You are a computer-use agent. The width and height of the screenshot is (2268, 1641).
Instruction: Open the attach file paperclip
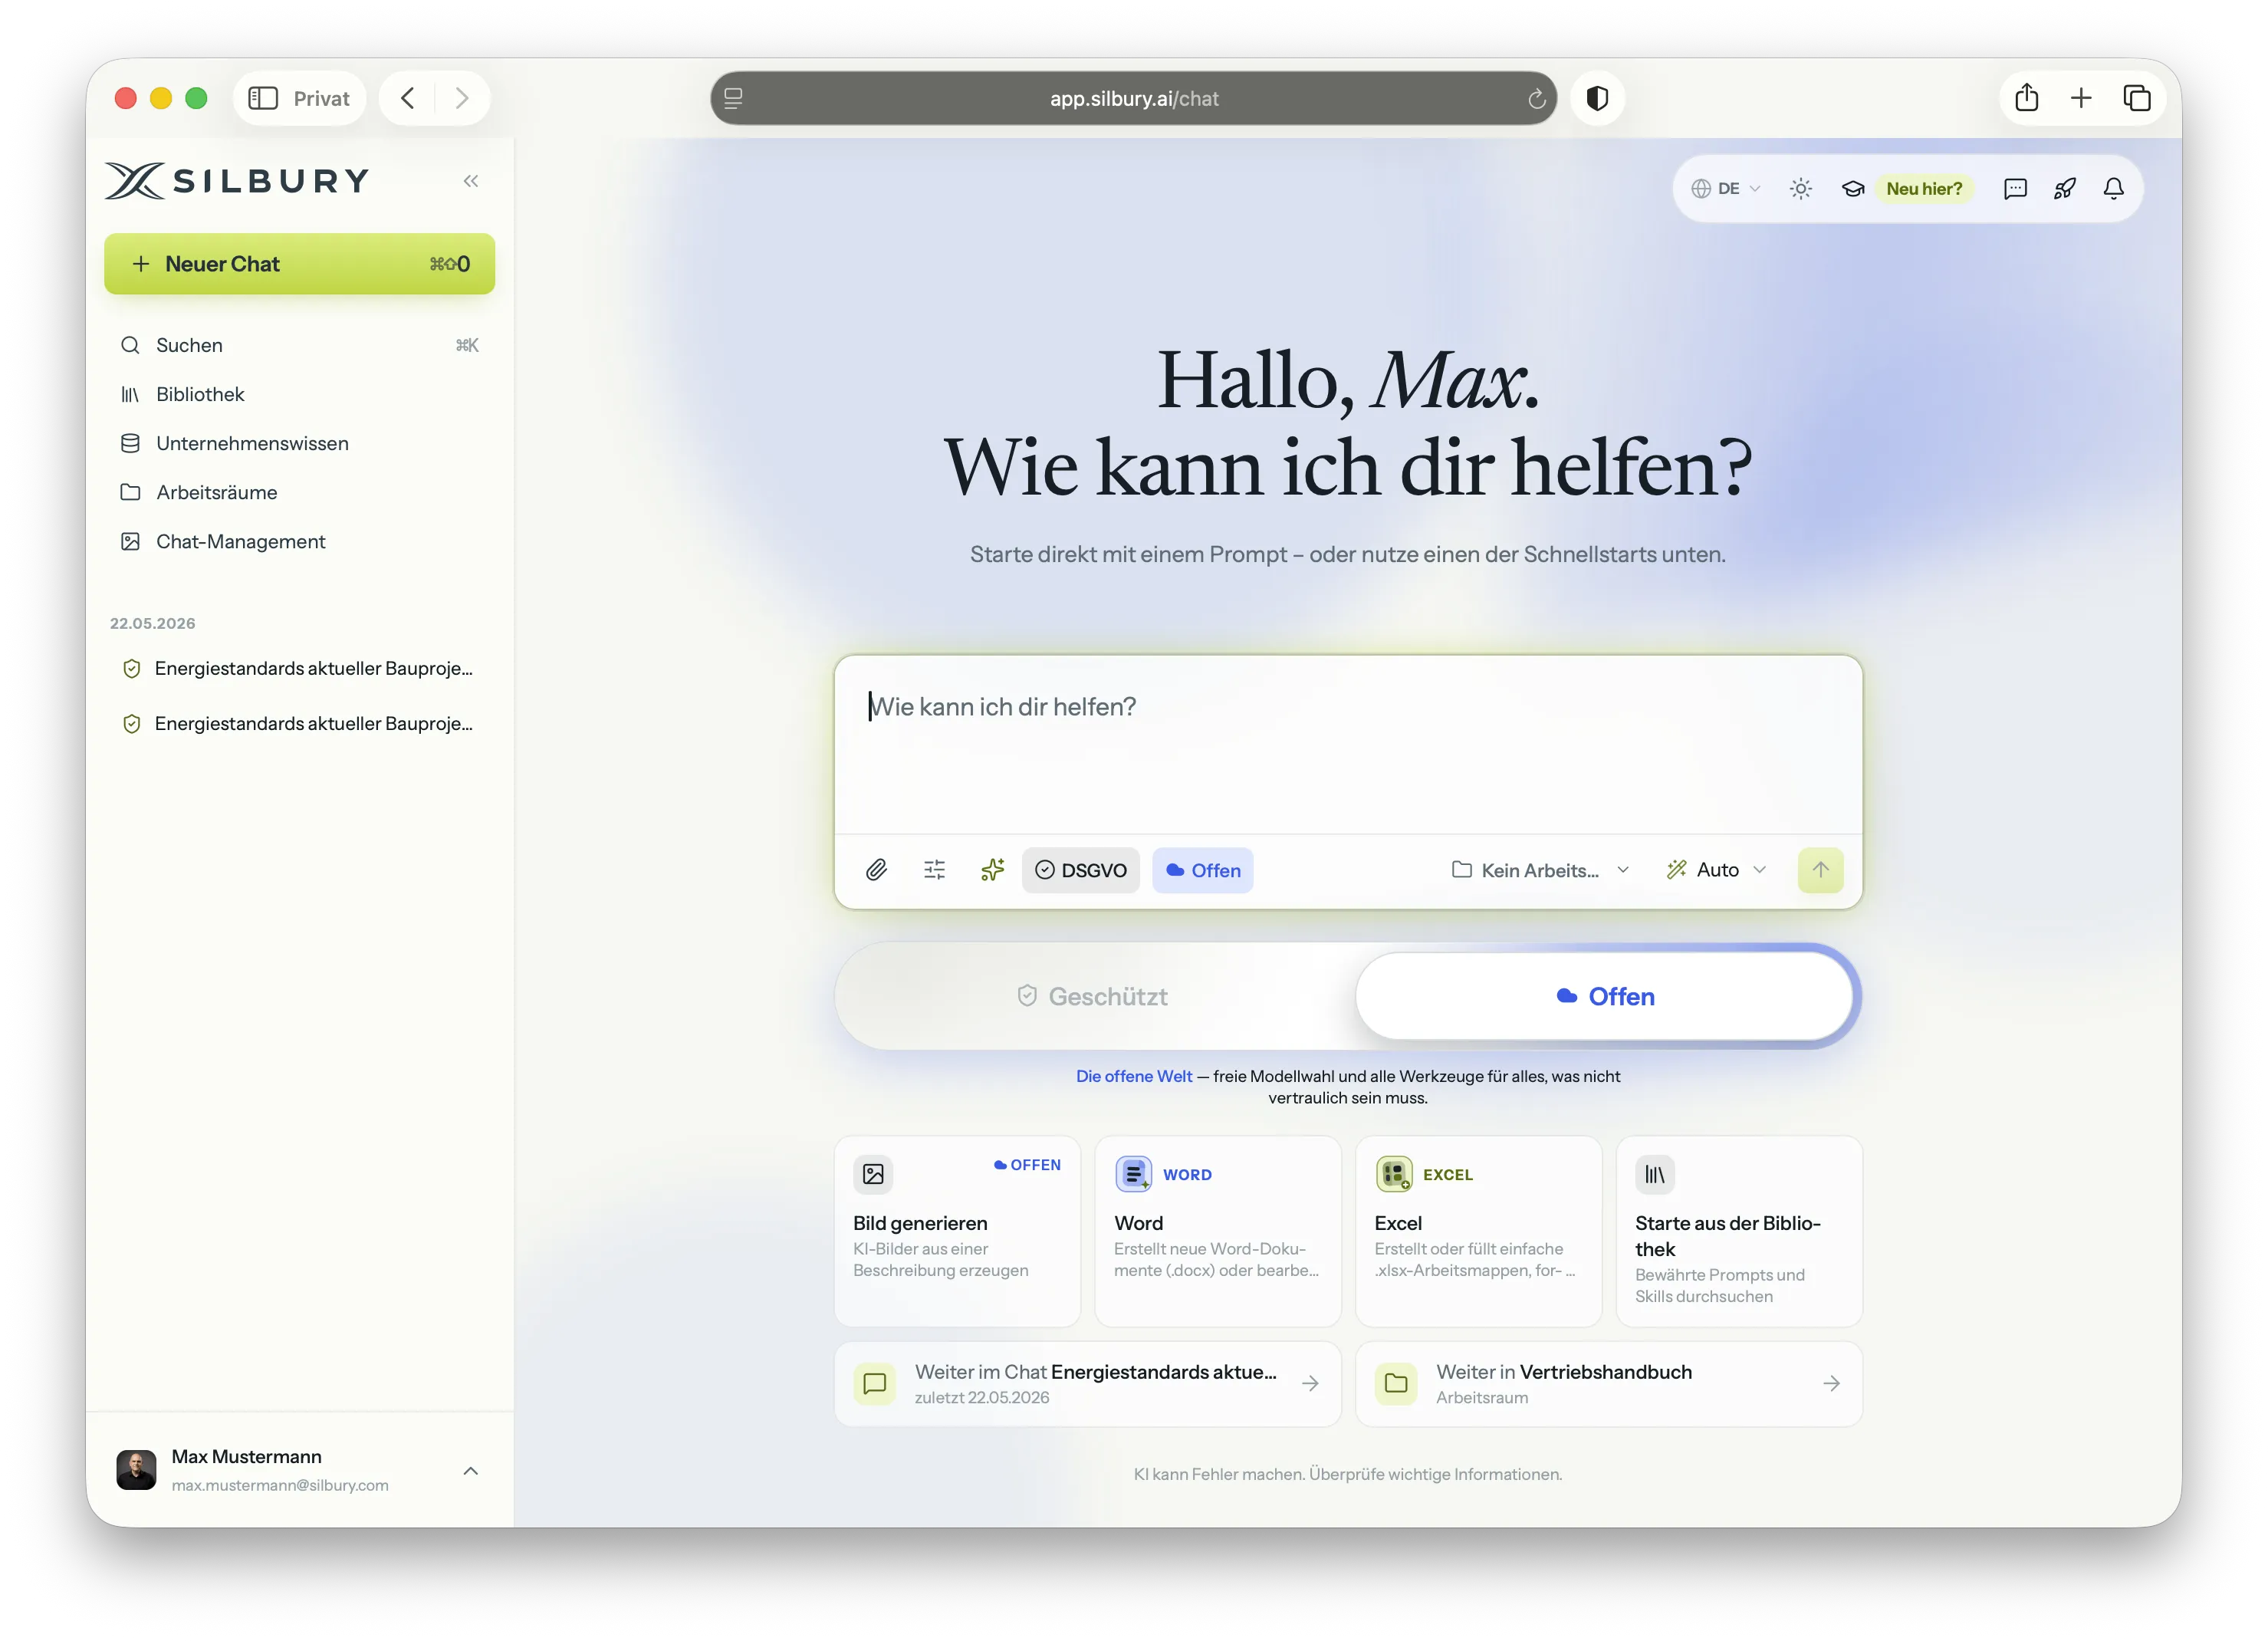(876, 870)
